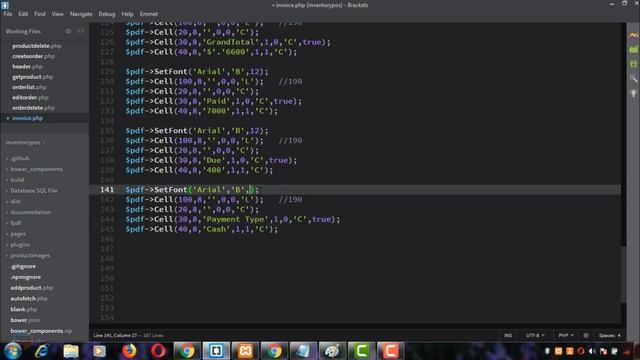Open the inventorypos project dropdown
This screenshot has height=360, width=640.
(25, 142)
